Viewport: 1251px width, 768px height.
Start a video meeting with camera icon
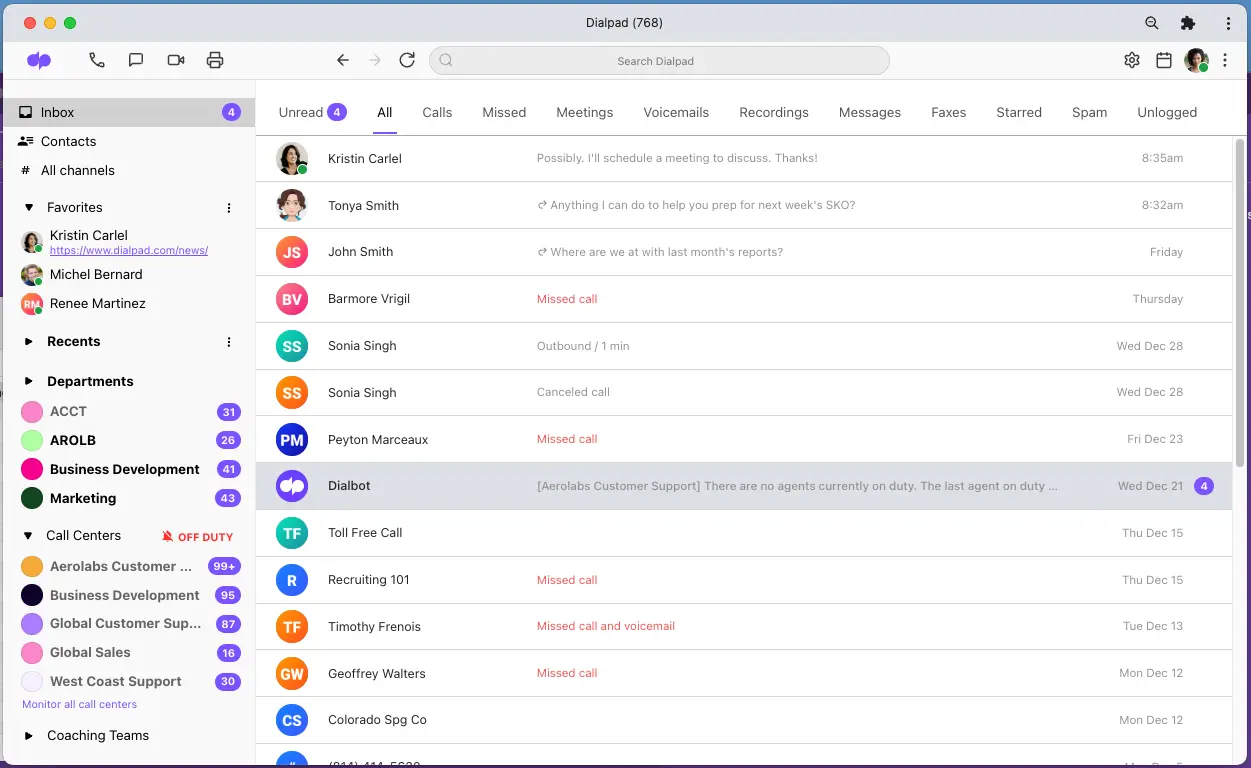pos(176,60)
